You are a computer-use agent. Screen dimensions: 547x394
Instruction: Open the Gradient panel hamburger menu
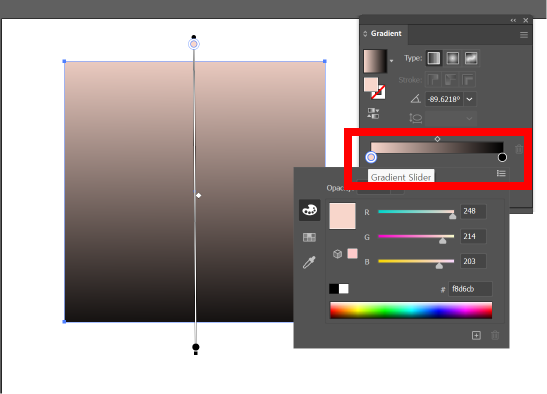click(524, 35)
